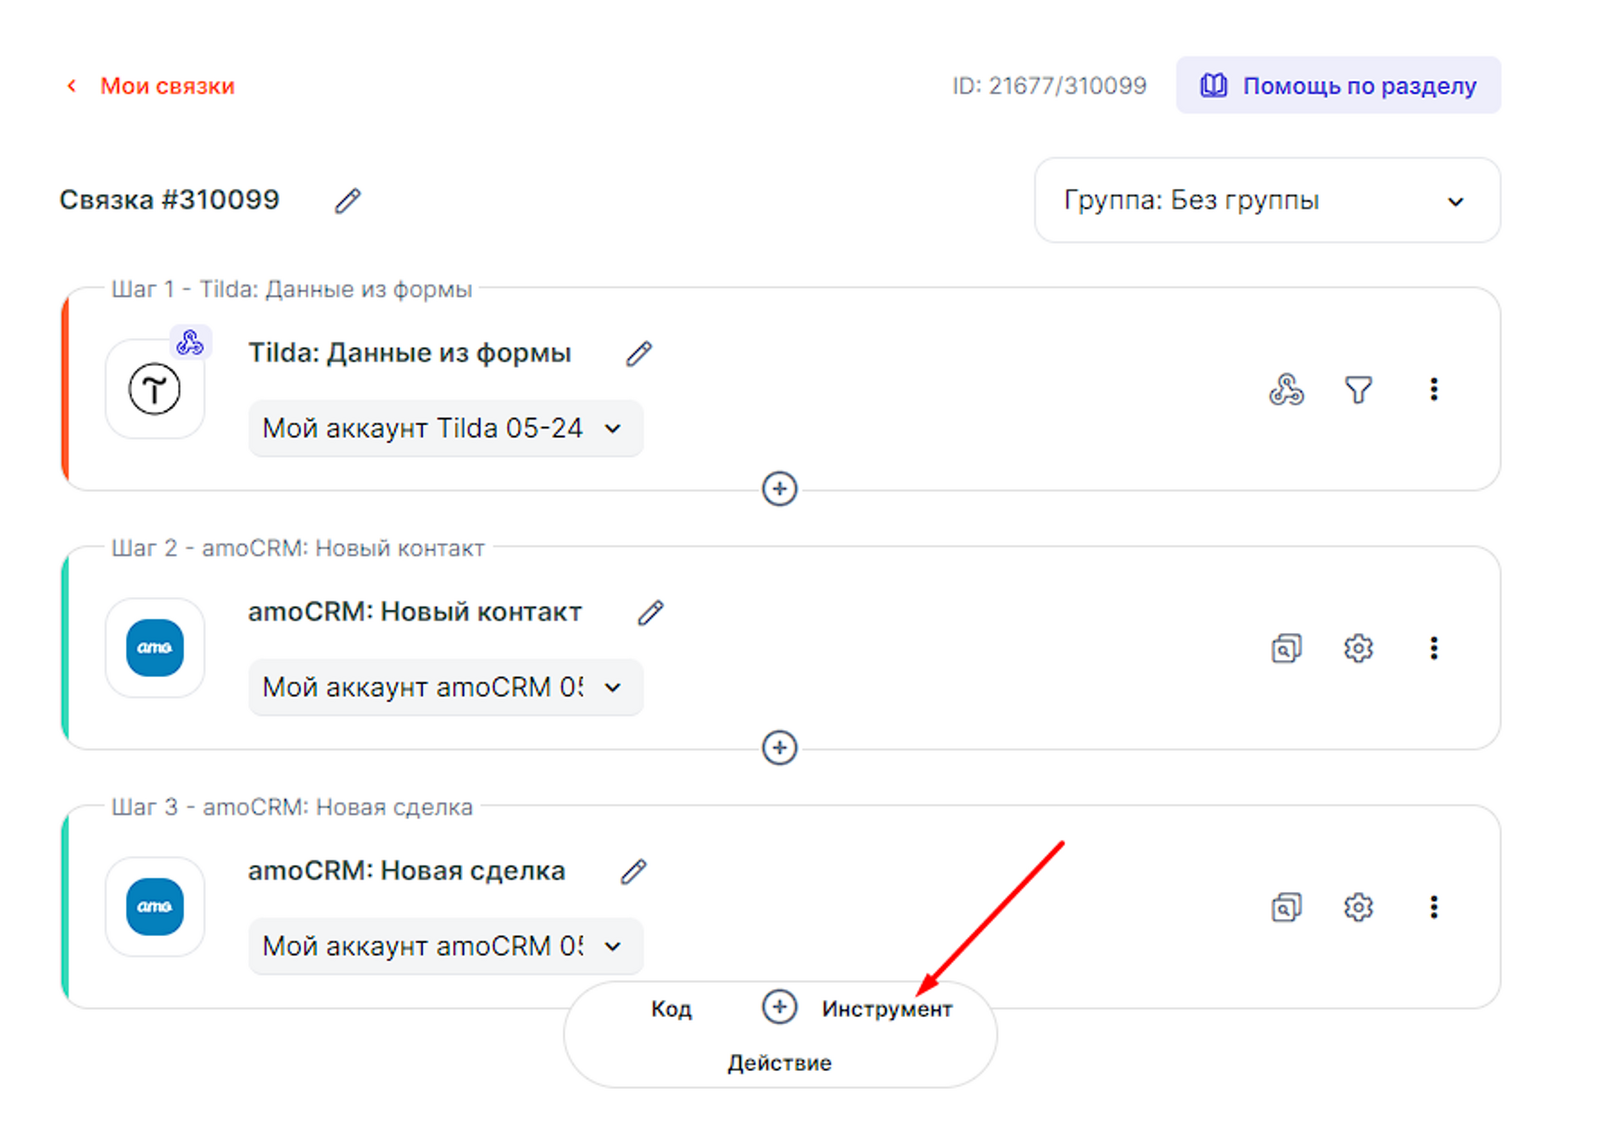The height and width of the screenshot is (1124, 1600).
Task: Open three-dot menu for amoCRM: Новая сделка
Action: 1433,907
